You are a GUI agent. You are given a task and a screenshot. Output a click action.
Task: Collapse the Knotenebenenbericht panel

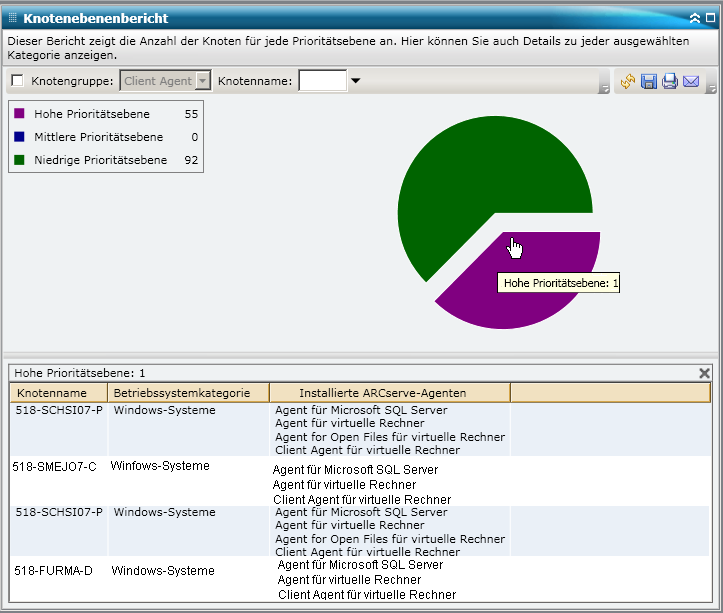695,19
